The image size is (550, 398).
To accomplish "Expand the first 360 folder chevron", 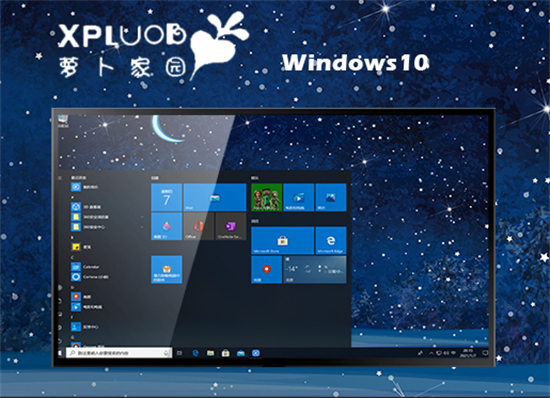I will coord(142,217).
